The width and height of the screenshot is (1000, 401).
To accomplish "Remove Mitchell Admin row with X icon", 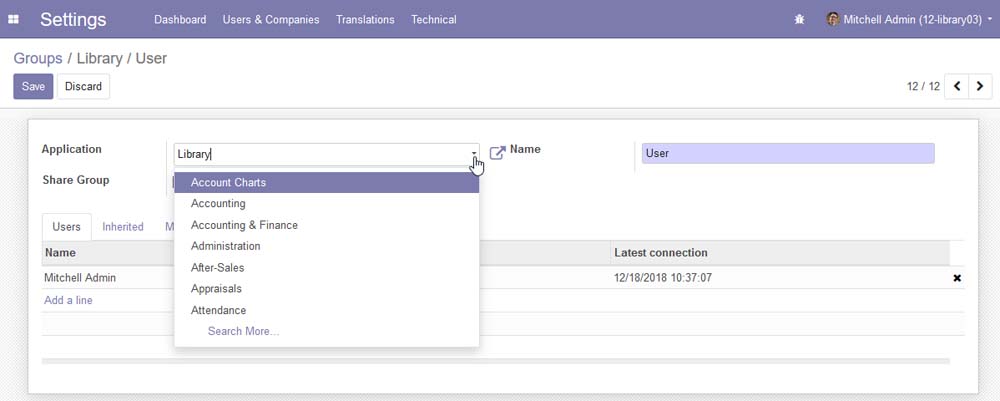I will pyautogui.click(x=956, y=278).
